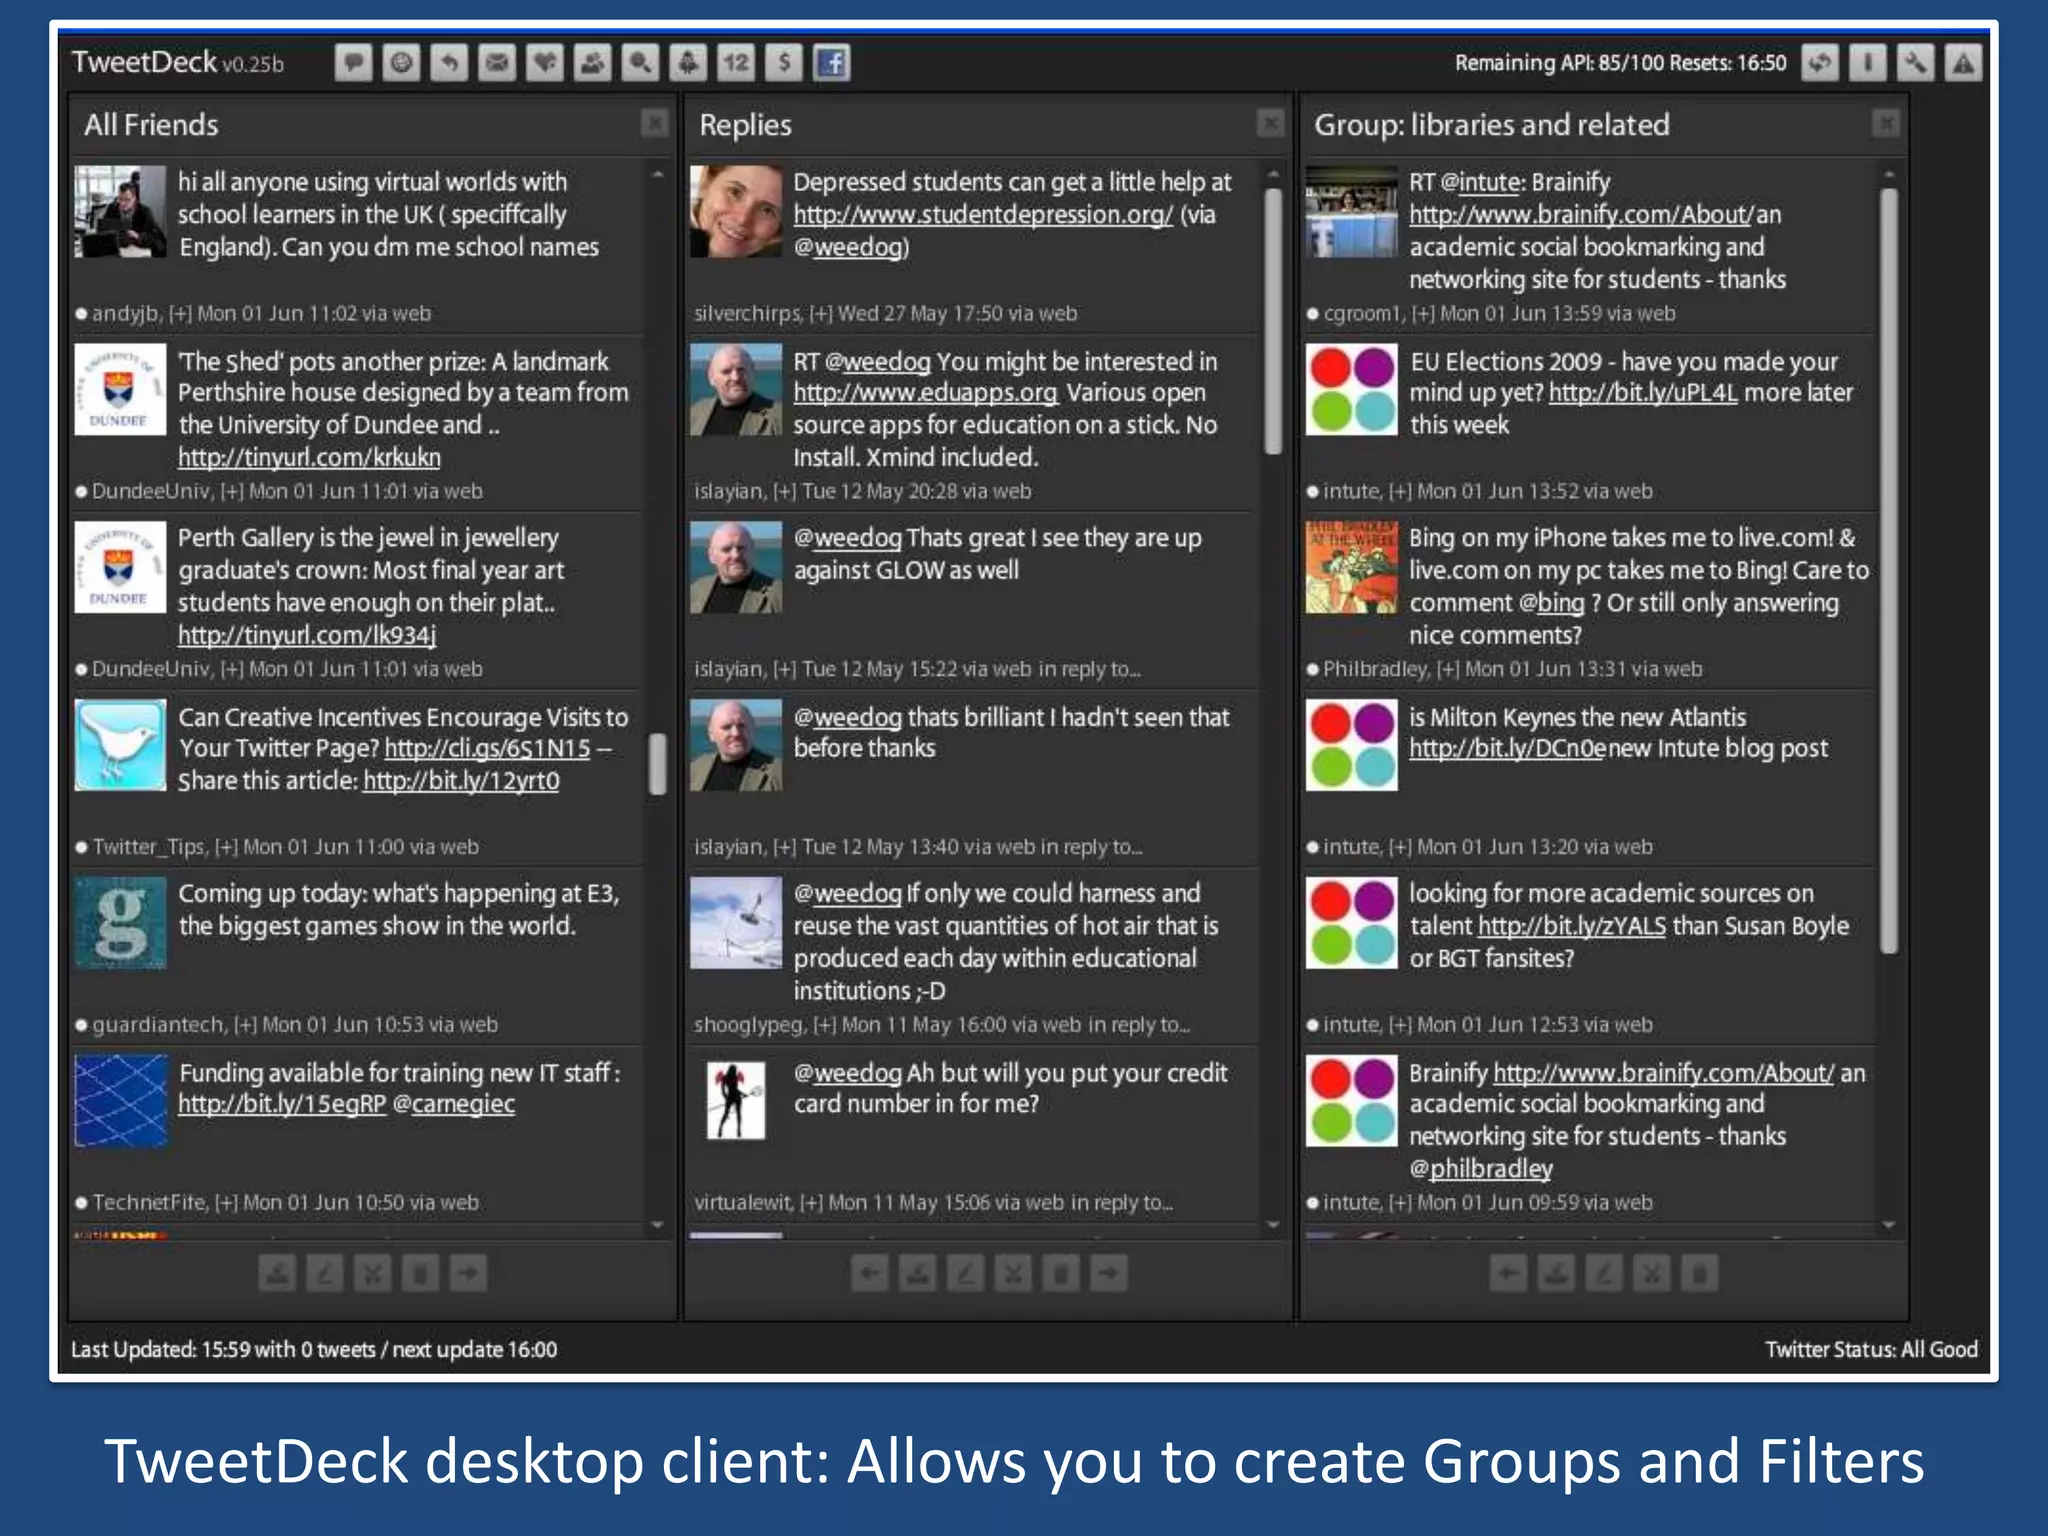
Task: Toggle read dot beside andyjb tweet
Action: tap(82, 314)
